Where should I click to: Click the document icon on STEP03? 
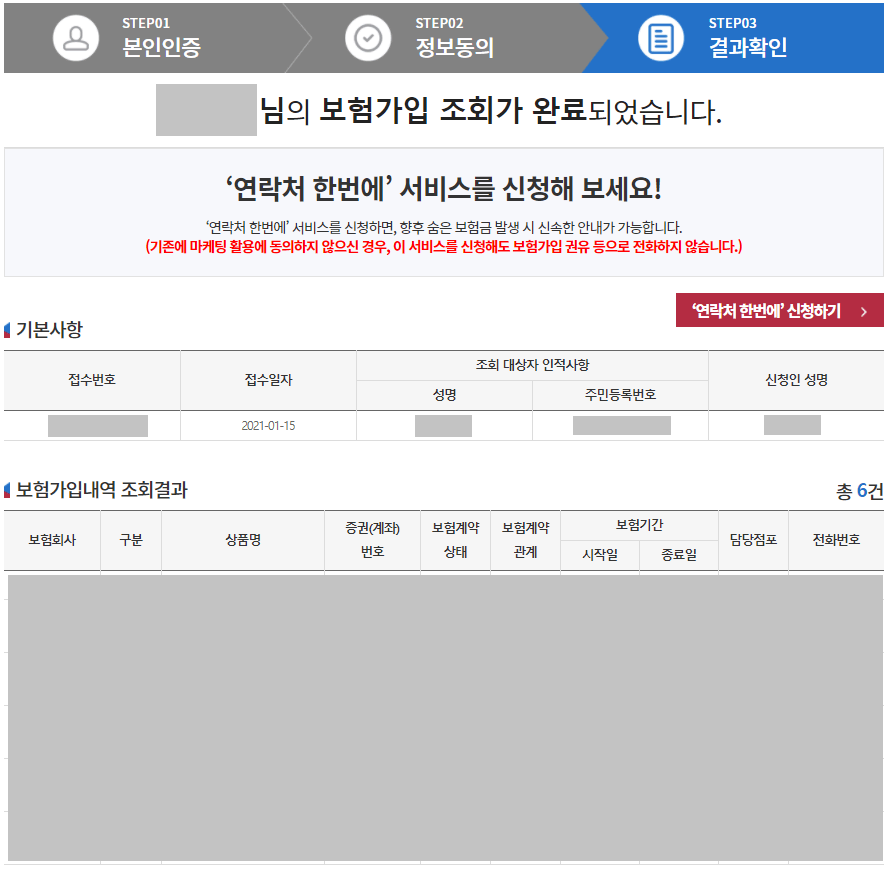click(x=659, y=38)
